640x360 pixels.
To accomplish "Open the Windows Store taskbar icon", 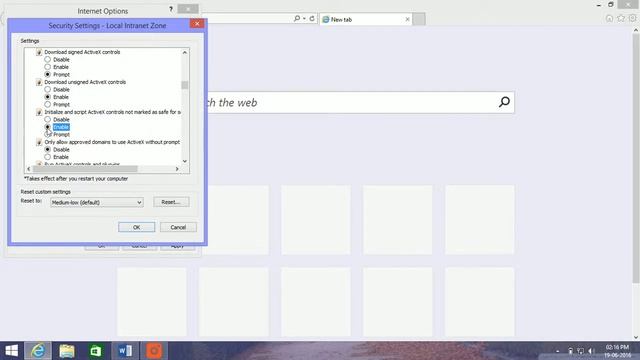I will point(96,351).
